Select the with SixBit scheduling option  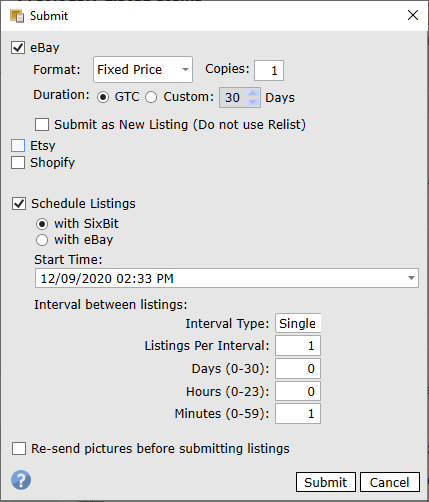[42, 224]
